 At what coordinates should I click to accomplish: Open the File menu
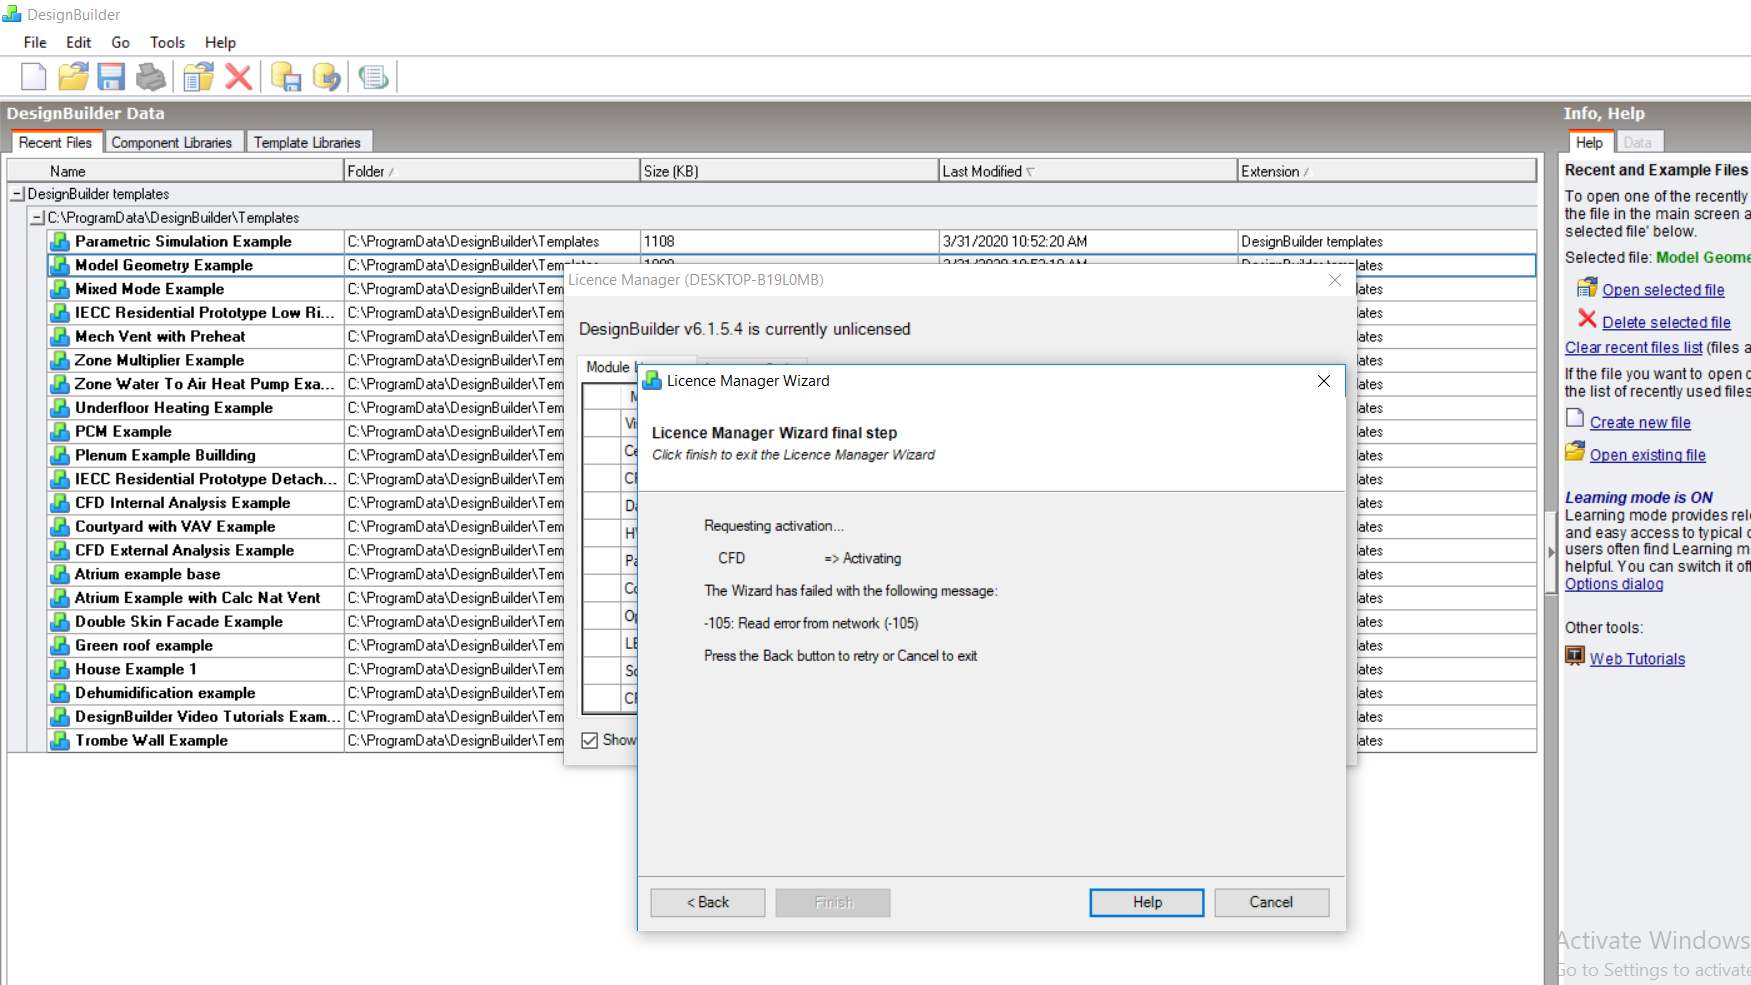click(35, 42)
